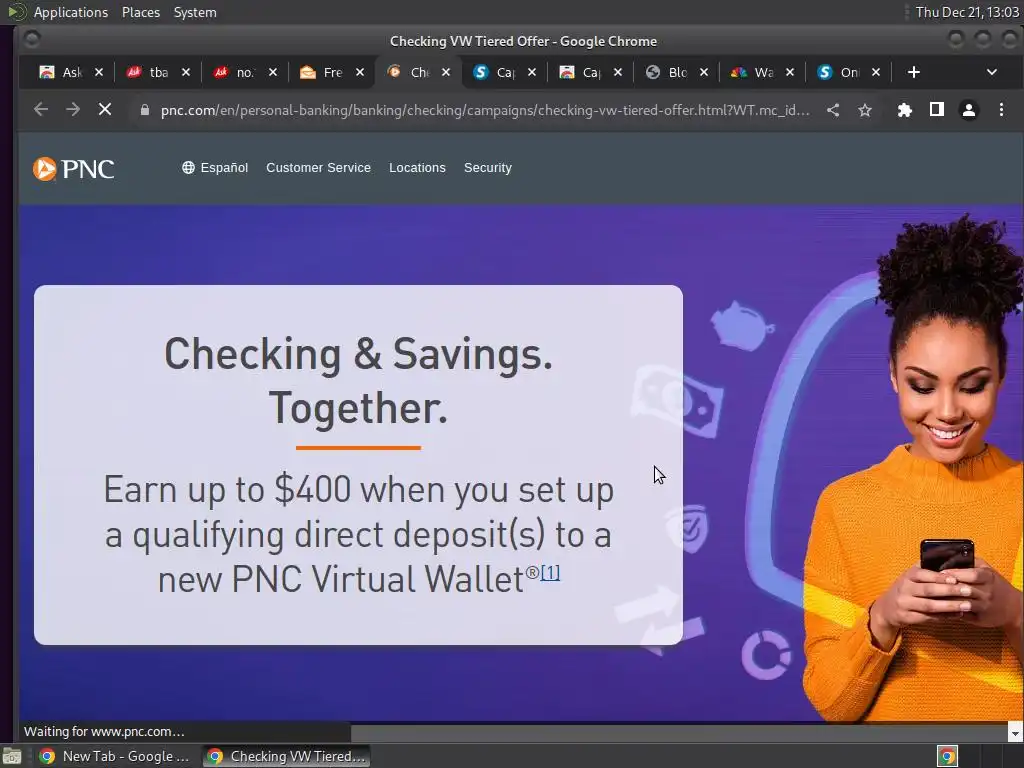Close the tba tab
The height and width of the screenshot is (768, 1024).
185,72
